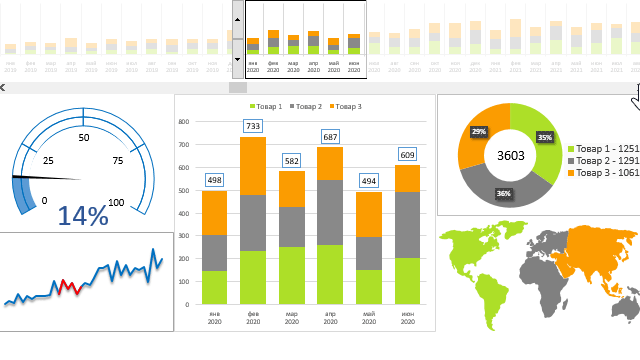Select Товар 2 - 1291 legend item

[x=603, y=161]
